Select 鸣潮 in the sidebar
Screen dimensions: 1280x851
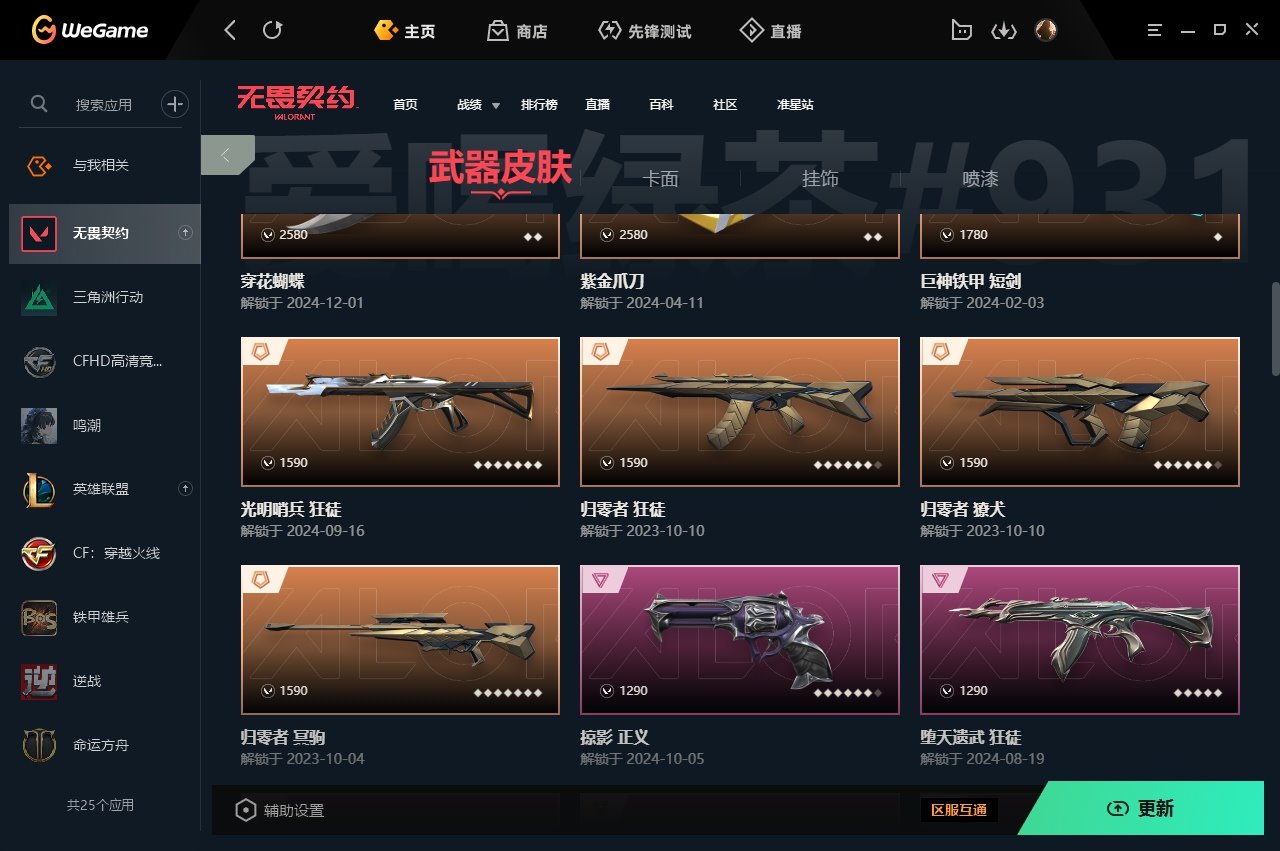pyautogui.click(x=105, y=425)
